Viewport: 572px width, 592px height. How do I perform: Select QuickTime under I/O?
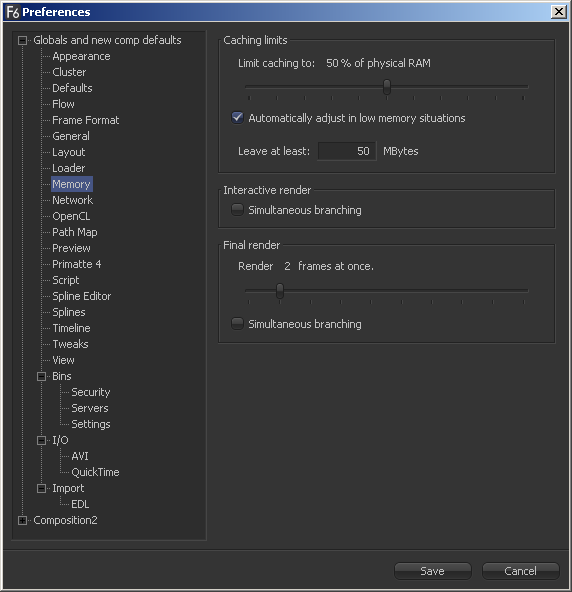coord(95,472)
